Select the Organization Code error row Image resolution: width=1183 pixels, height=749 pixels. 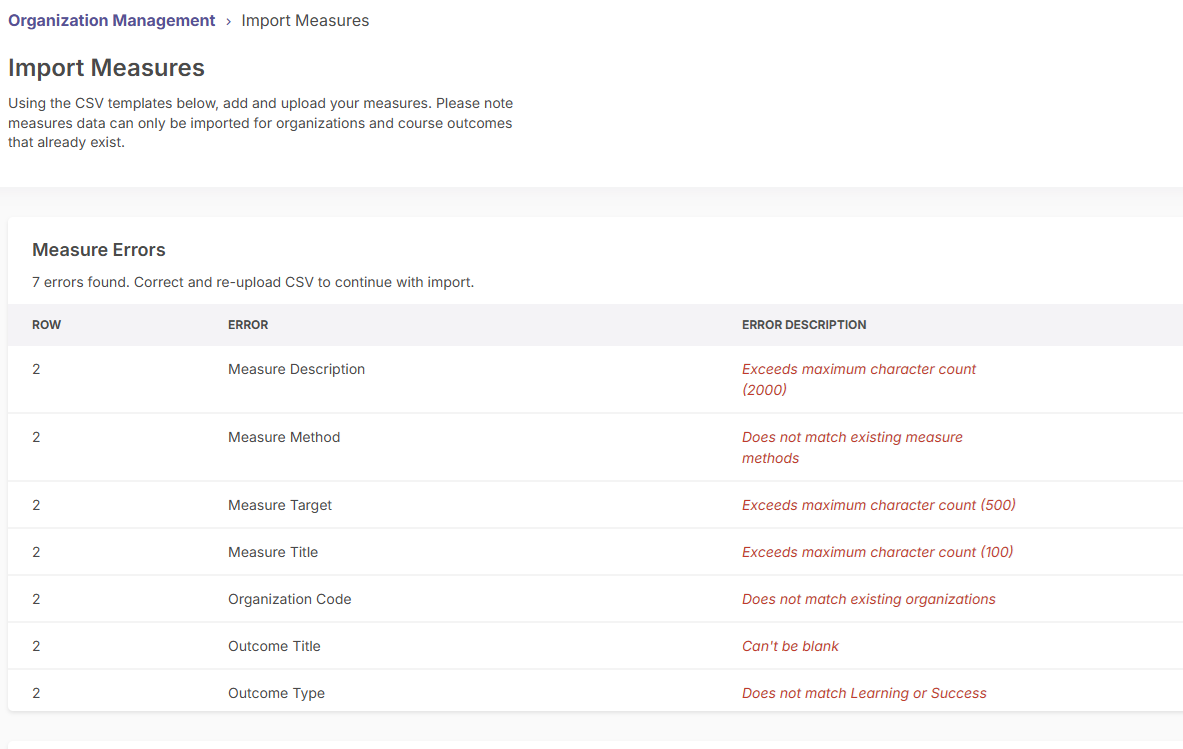pos(289,599)
